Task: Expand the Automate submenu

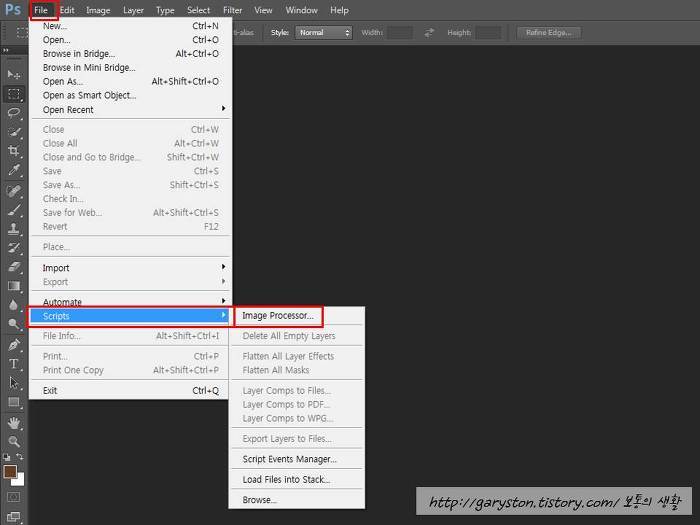Action: tap(131, 302)
